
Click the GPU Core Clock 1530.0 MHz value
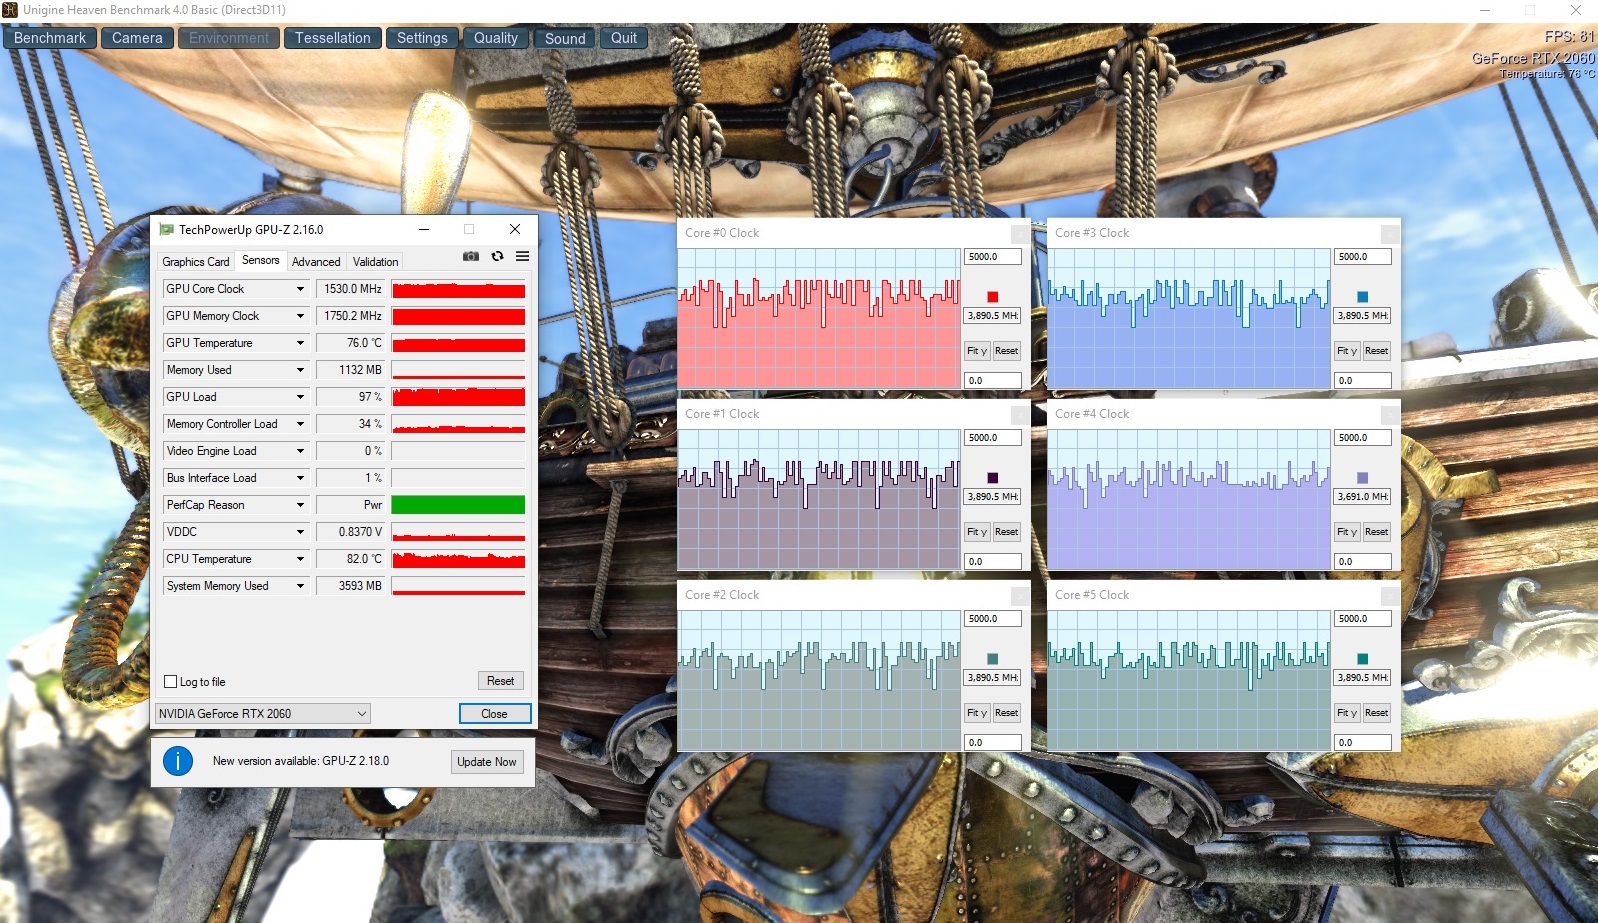pyautogui.click(x=350, y=289)
